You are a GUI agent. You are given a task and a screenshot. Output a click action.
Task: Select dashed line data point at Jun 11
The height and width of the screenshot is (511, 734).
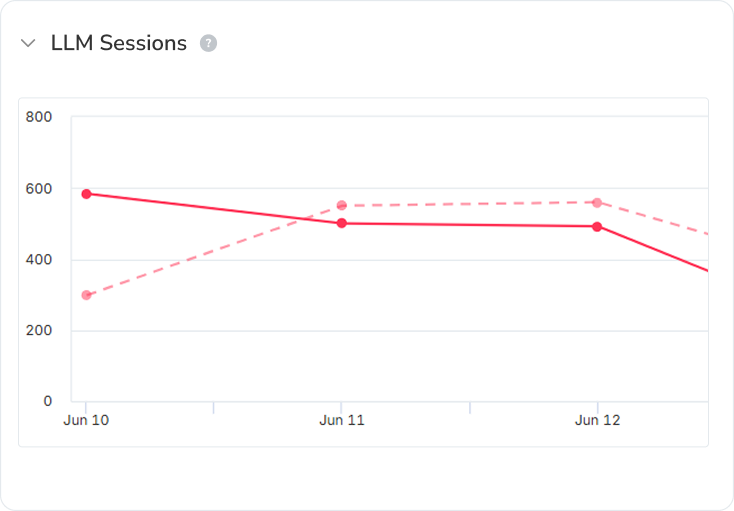[x=342, y=206]
